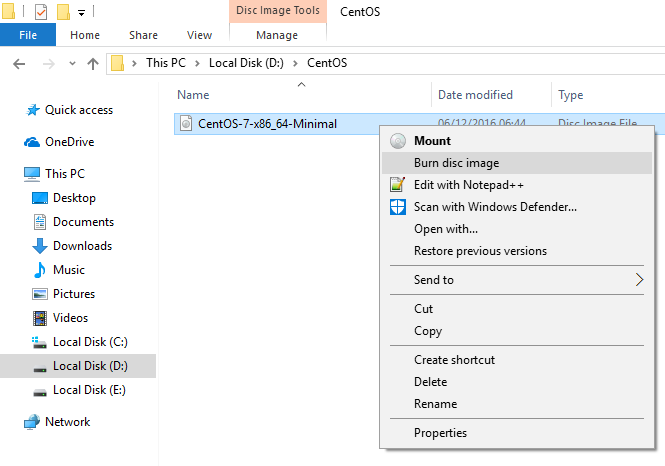Open Properties from the context menu
Screen dimensions: 665x466
[x=517, y=433]
